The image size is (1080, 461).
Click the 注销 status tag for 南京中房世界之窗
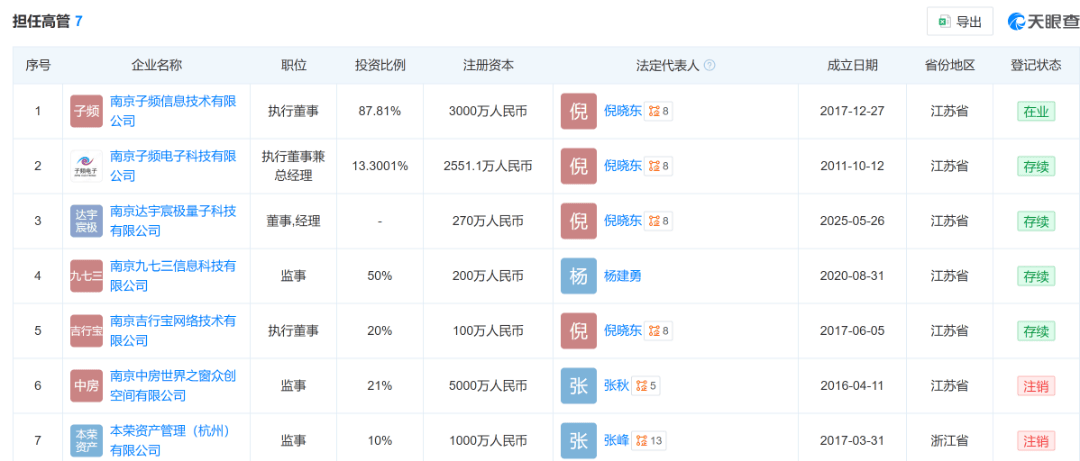click(x=1036, y=386)
